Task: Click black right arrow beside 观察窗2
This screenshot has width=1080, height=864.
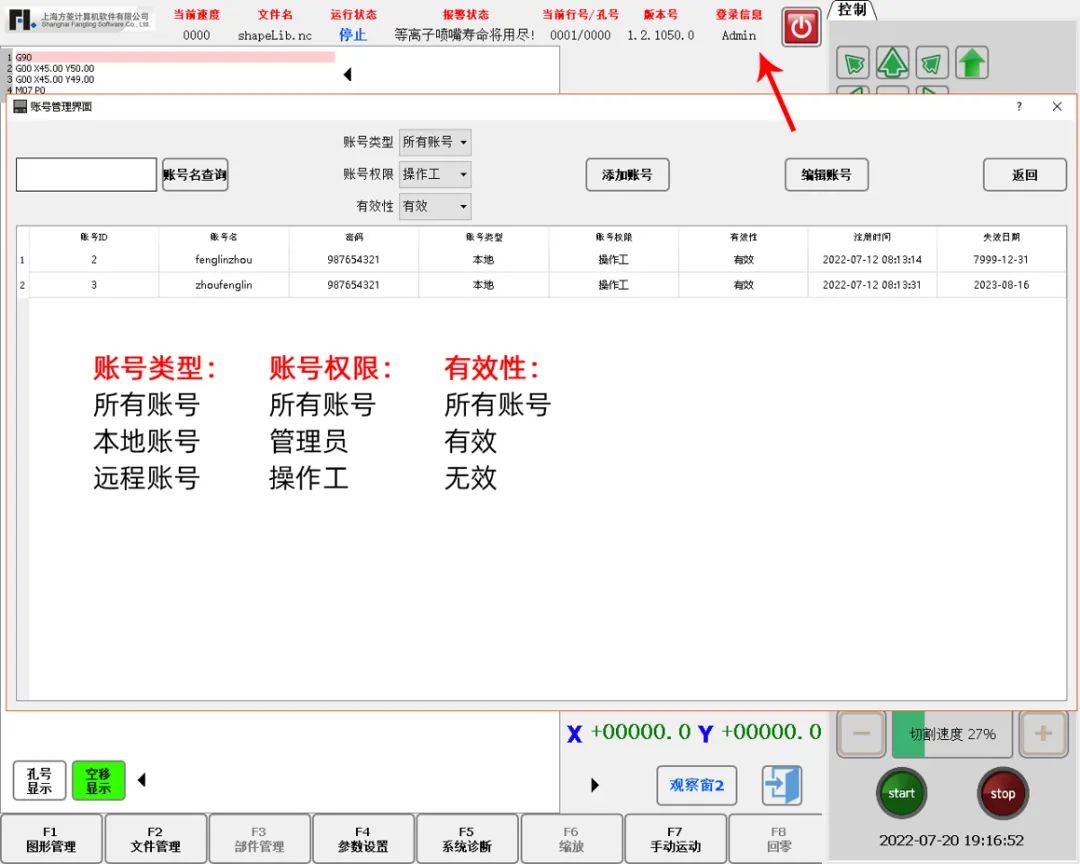Action: point(595,785)
